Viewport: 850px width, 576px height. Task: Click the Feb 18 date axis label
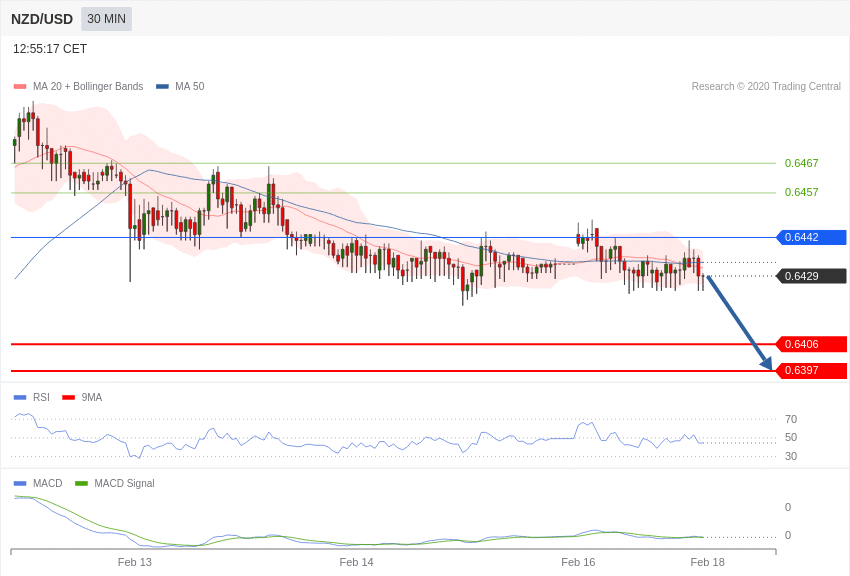[707, 562]
